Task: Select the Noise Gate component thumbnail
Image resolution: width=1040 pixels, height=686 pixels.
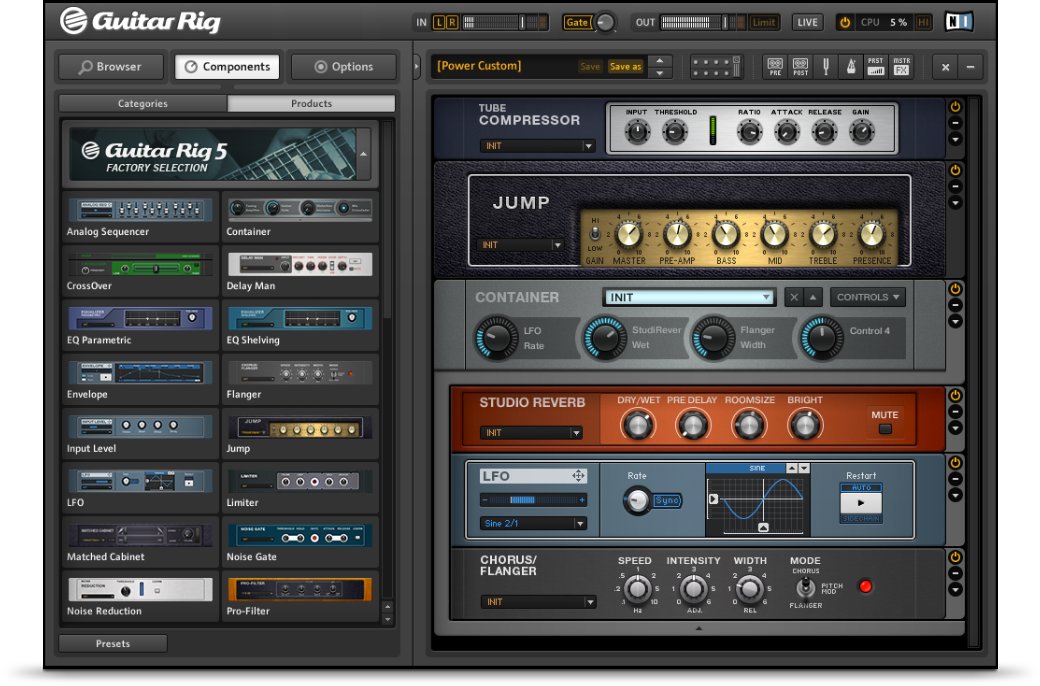Action: coord(299,535)
